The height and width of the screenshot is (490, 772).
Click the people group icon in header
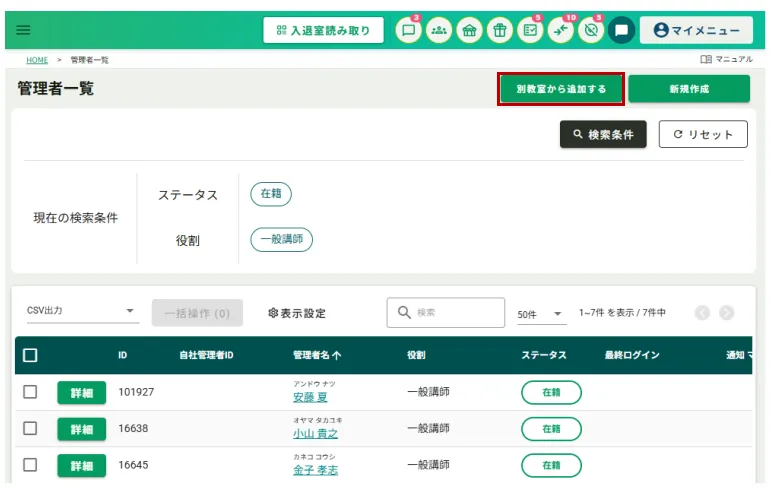pos(438,30)
